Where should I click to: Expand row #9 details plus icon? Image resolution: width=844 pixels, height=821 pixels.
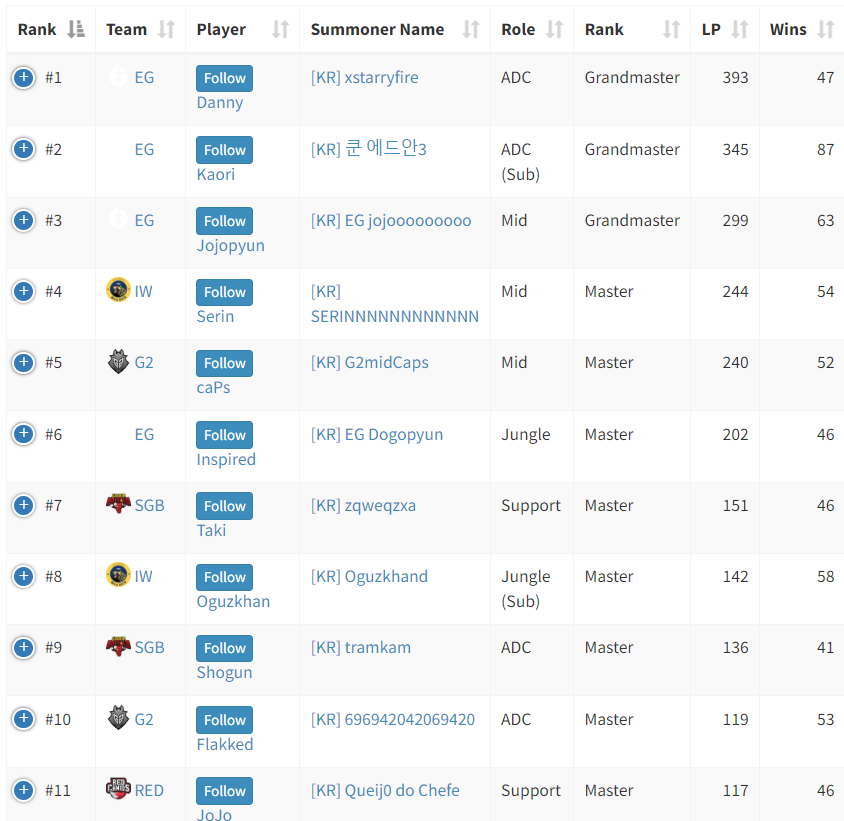[24, 647]
